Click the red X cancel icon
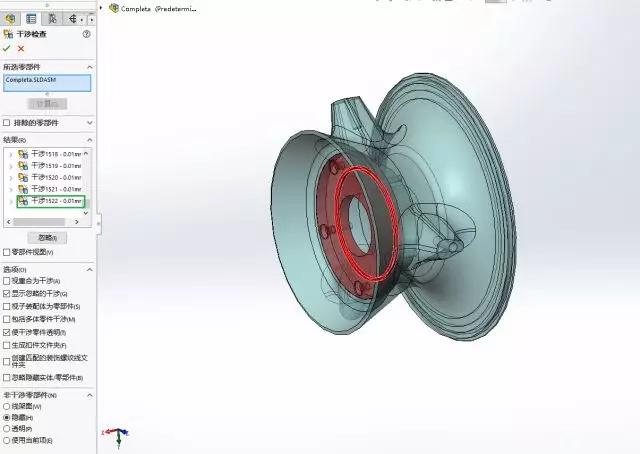 [21, 48]
